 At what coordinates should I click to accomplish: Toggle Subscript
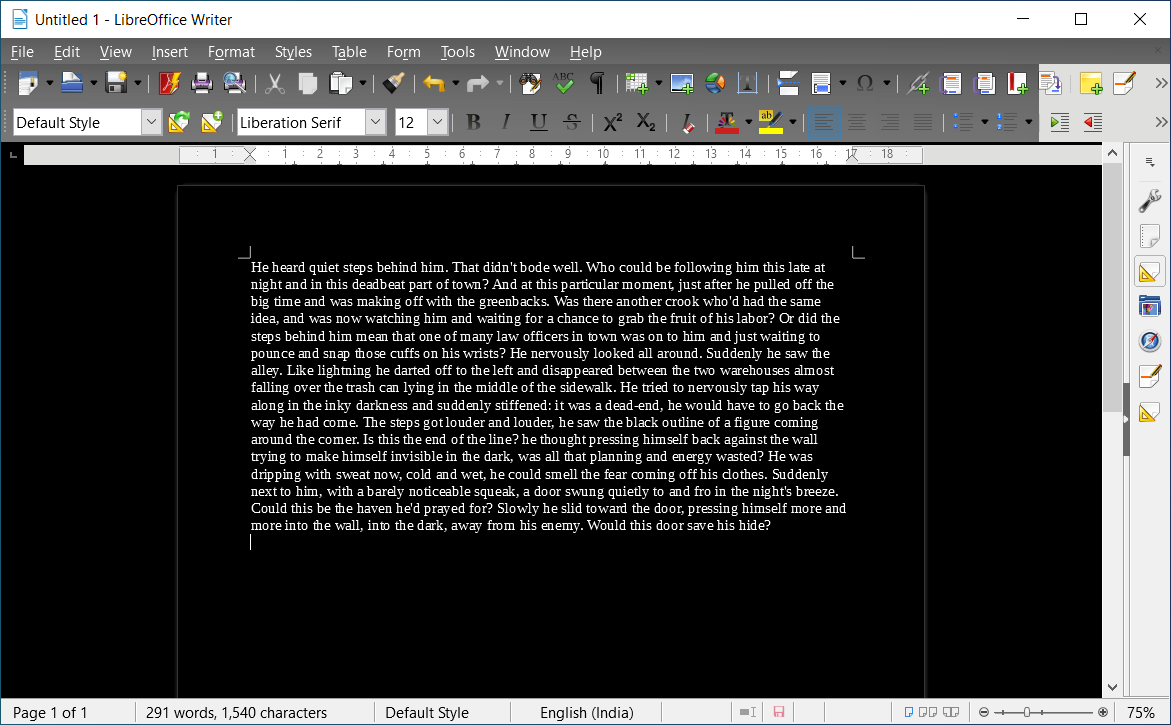click(x=645, y=122)
